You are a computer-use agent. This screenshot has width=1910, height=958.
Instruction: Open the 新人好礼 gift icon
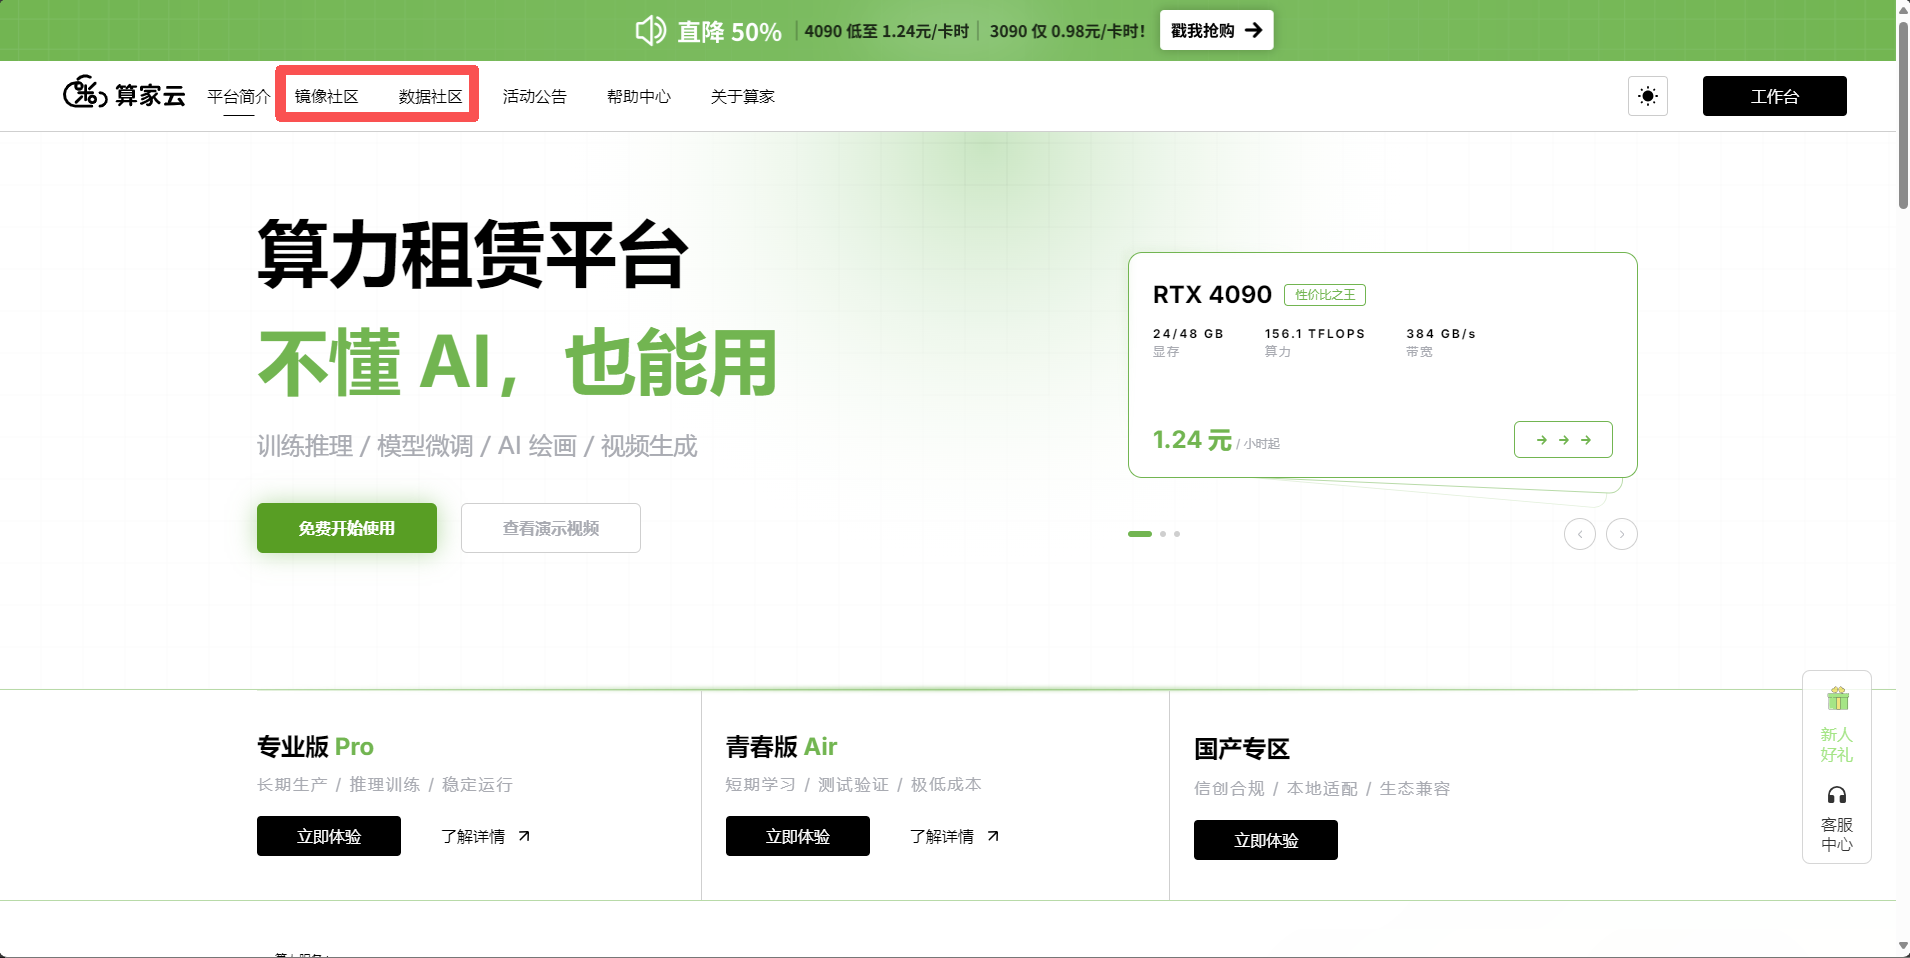(x=1837, y=698)
